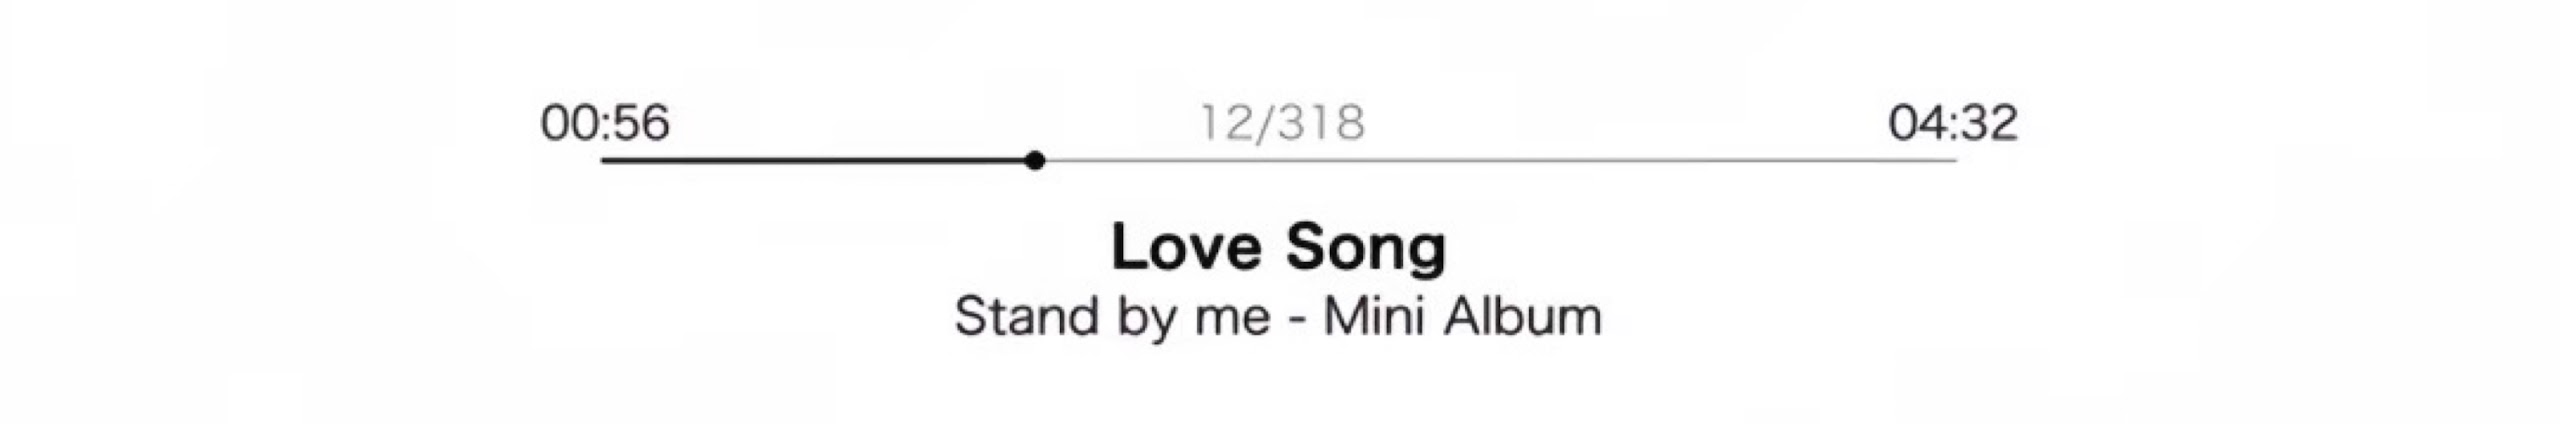
Task: Click the playback position knob on the progress bar
Action: click(x=1035, y=160)
